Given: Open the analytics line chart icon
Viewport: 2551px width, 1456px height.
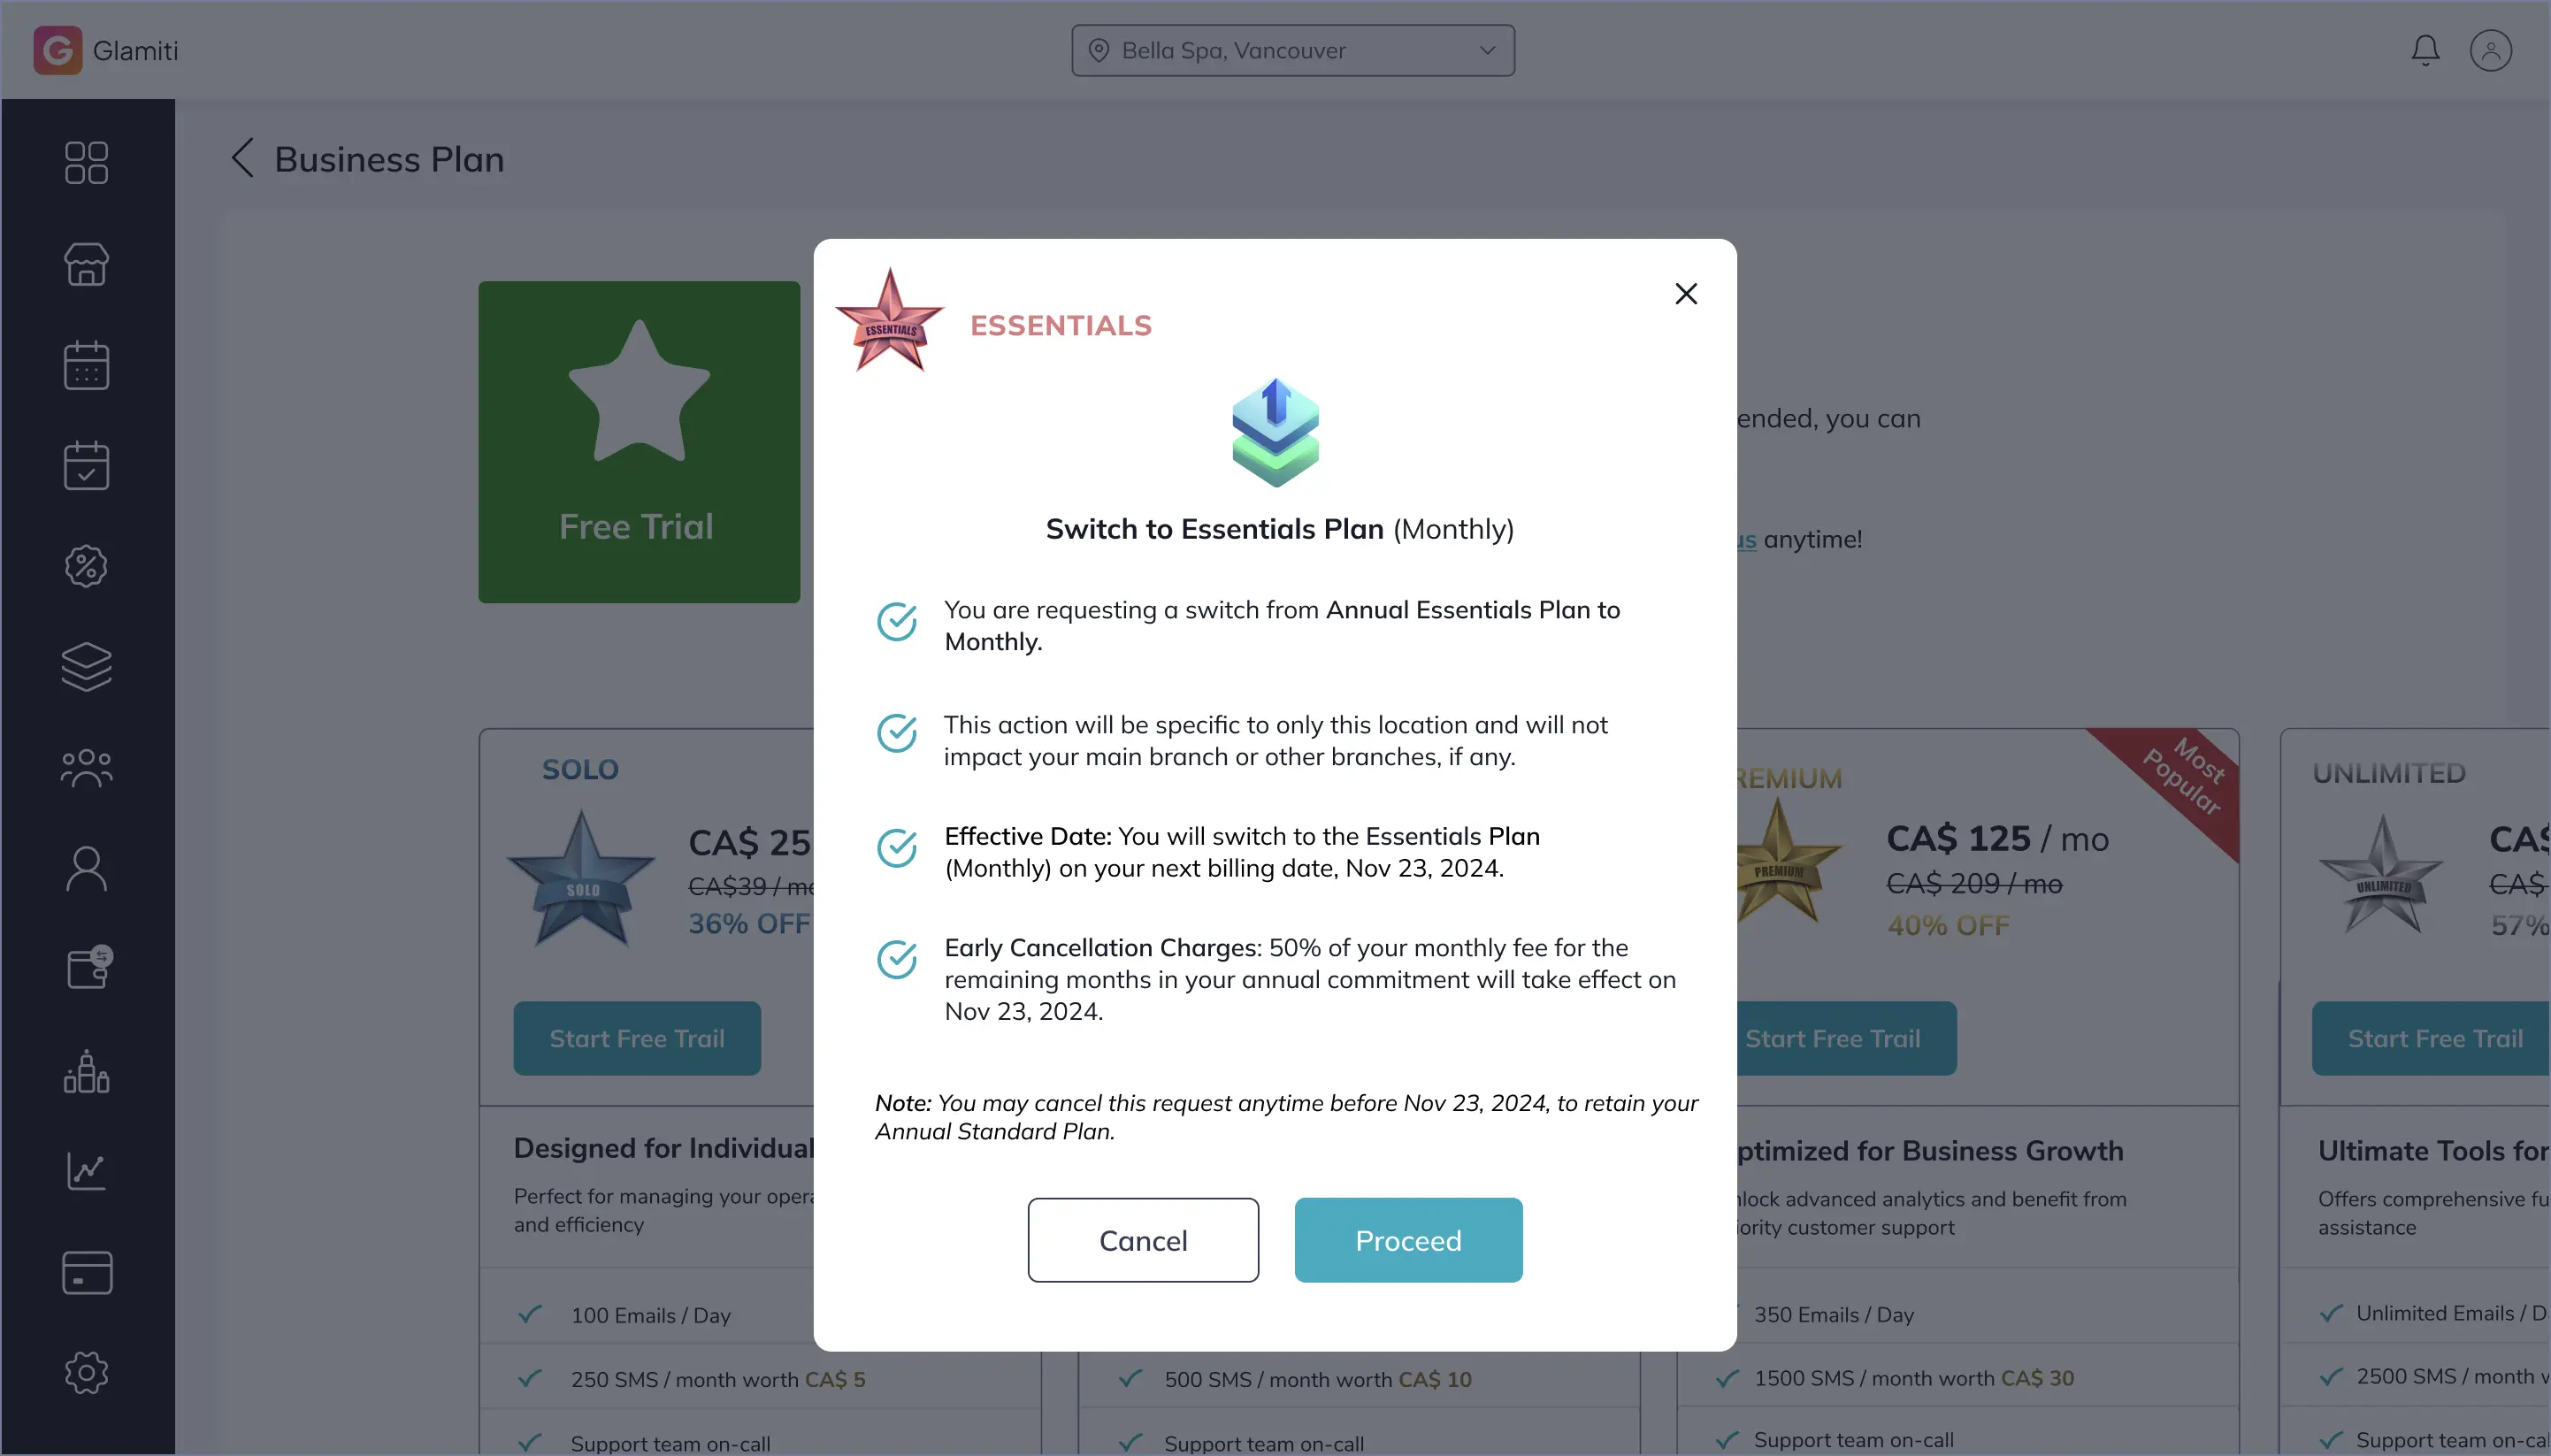Looking at the screenshot, I should tap(86, 1171).
